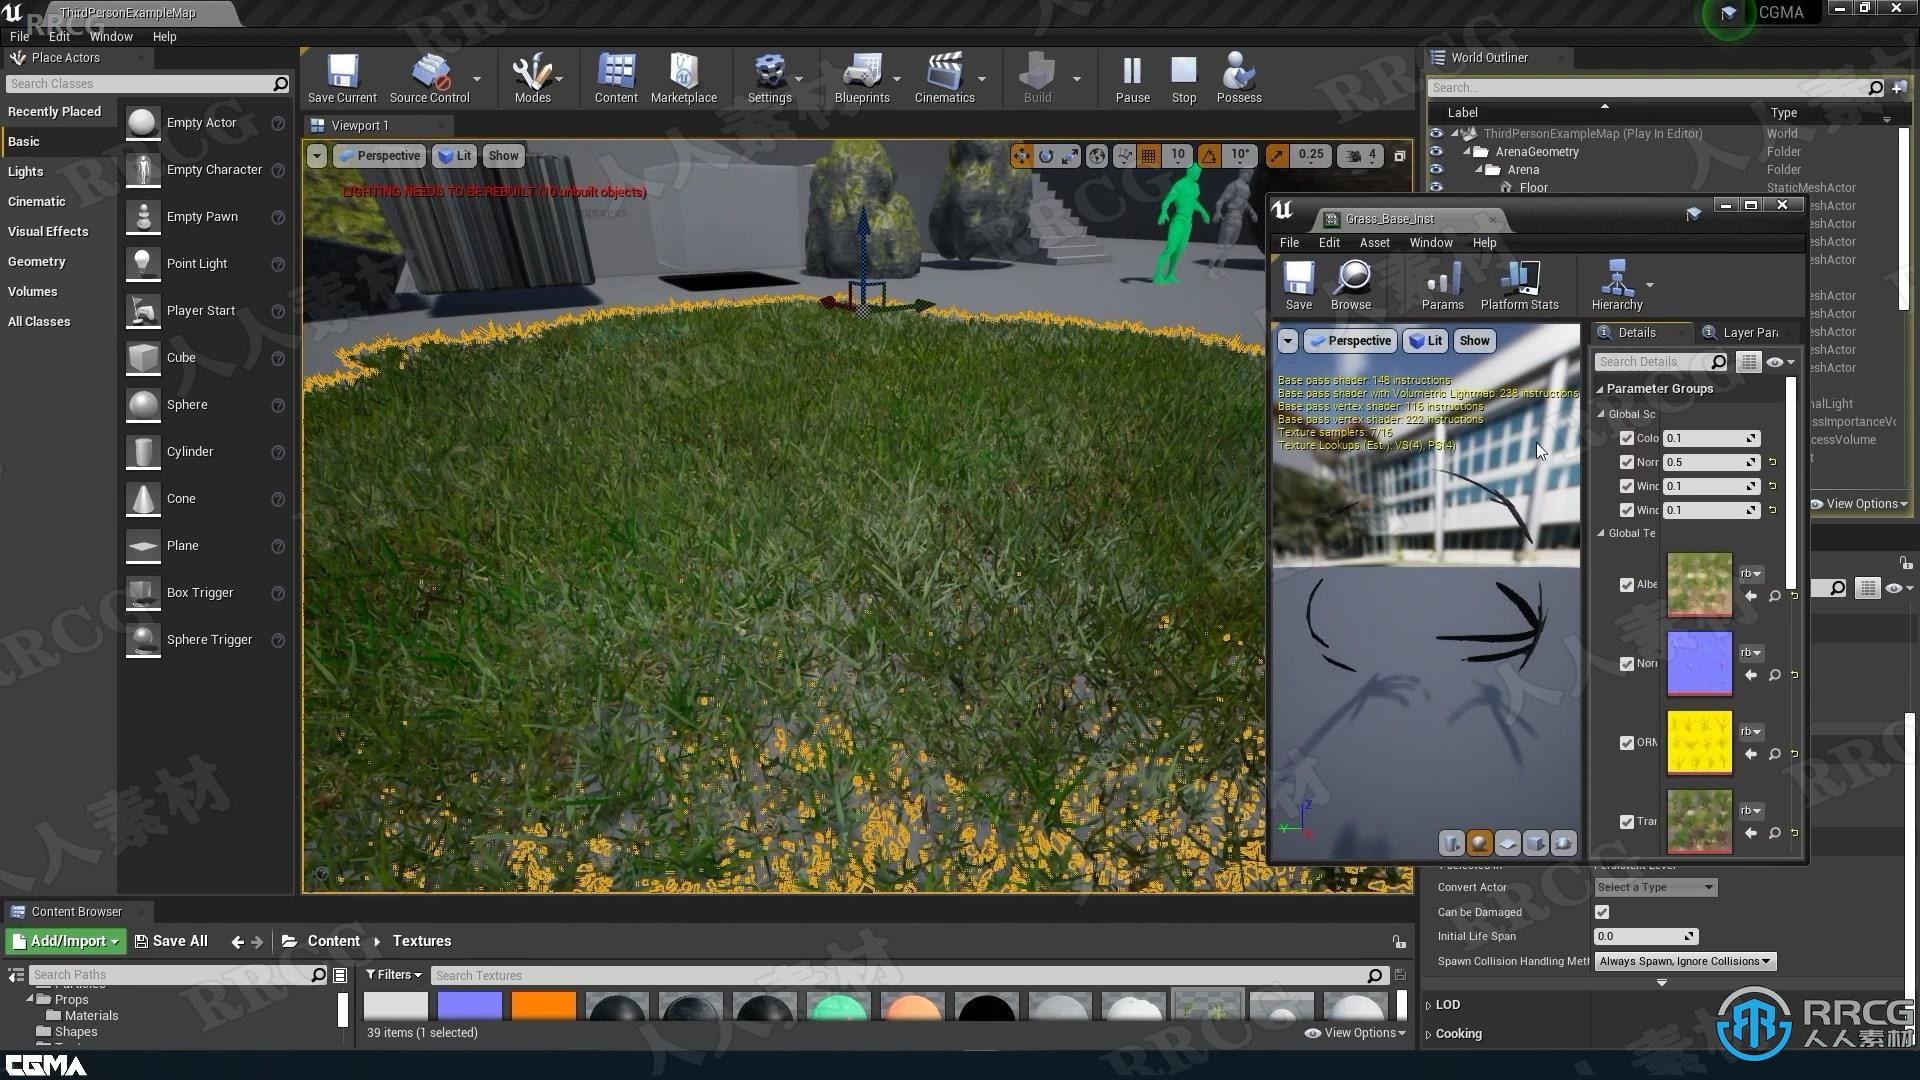This screenshot has height=1080, width=1920.
Task: Open the Marketplace toolbar button
Action: click(x=684, y=78)
